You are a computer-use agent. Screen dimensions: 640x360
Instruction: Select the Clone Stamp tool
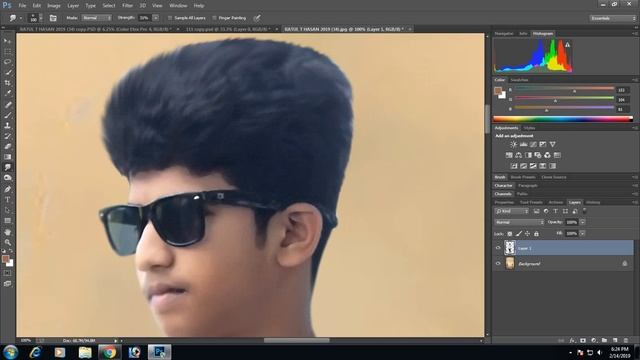[7, 126]
